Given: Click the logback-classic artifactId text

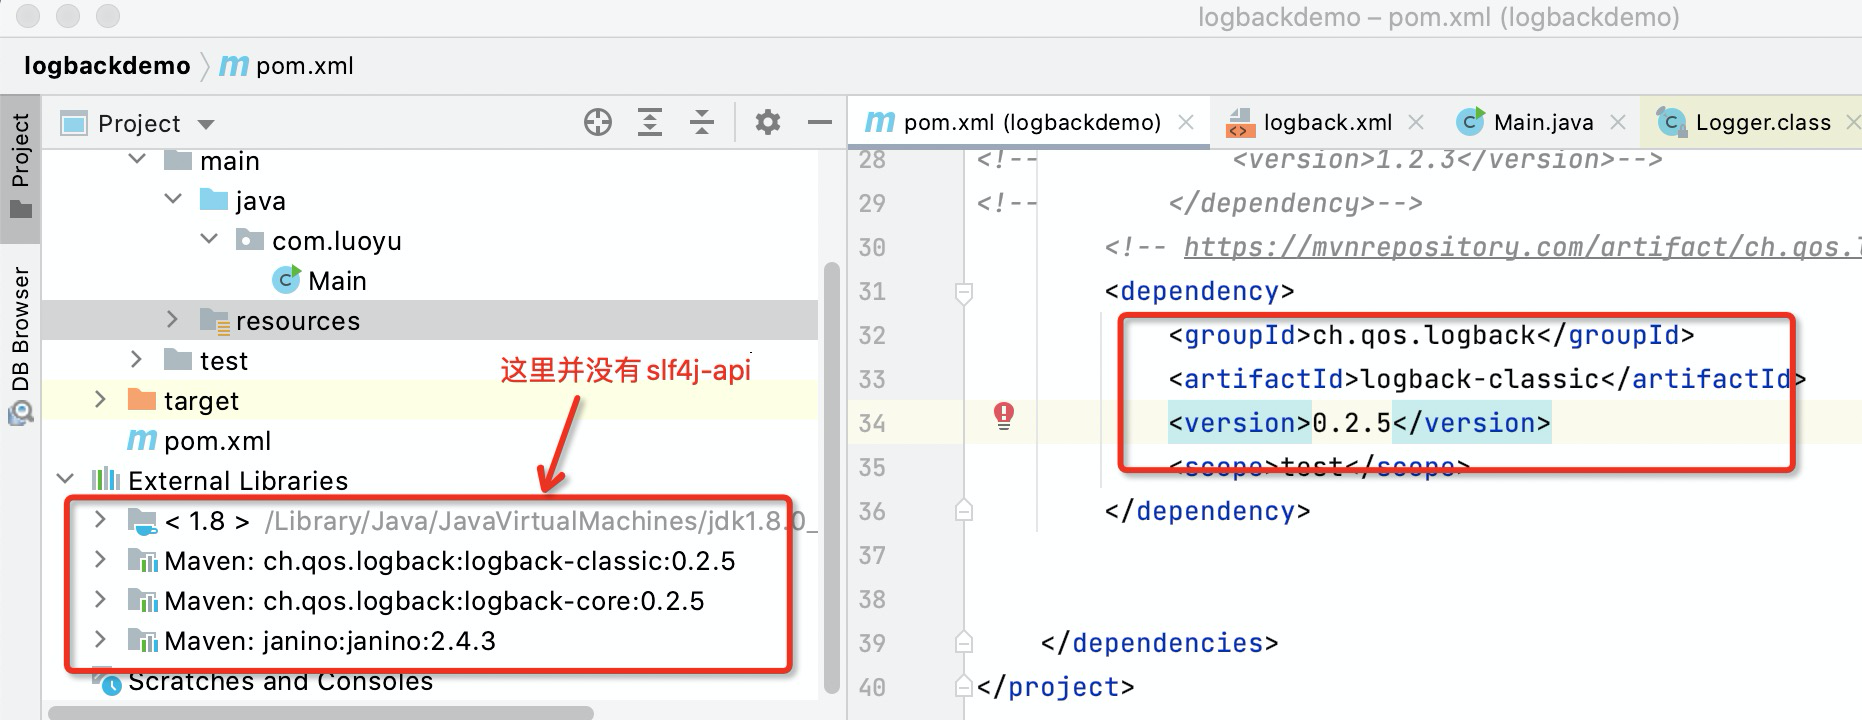Looking at the screenshot, I should (x=1480, y=379).
